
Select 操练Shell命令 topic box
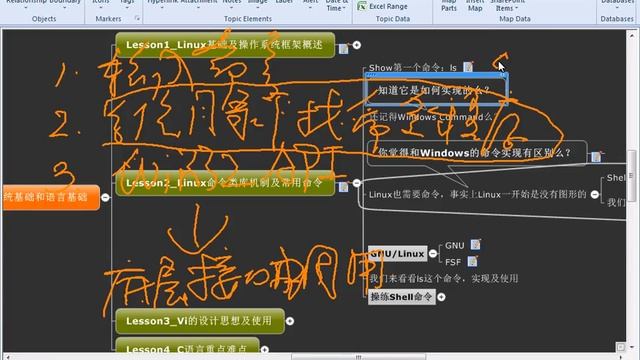pyautogui.click(x=402, y=297)
